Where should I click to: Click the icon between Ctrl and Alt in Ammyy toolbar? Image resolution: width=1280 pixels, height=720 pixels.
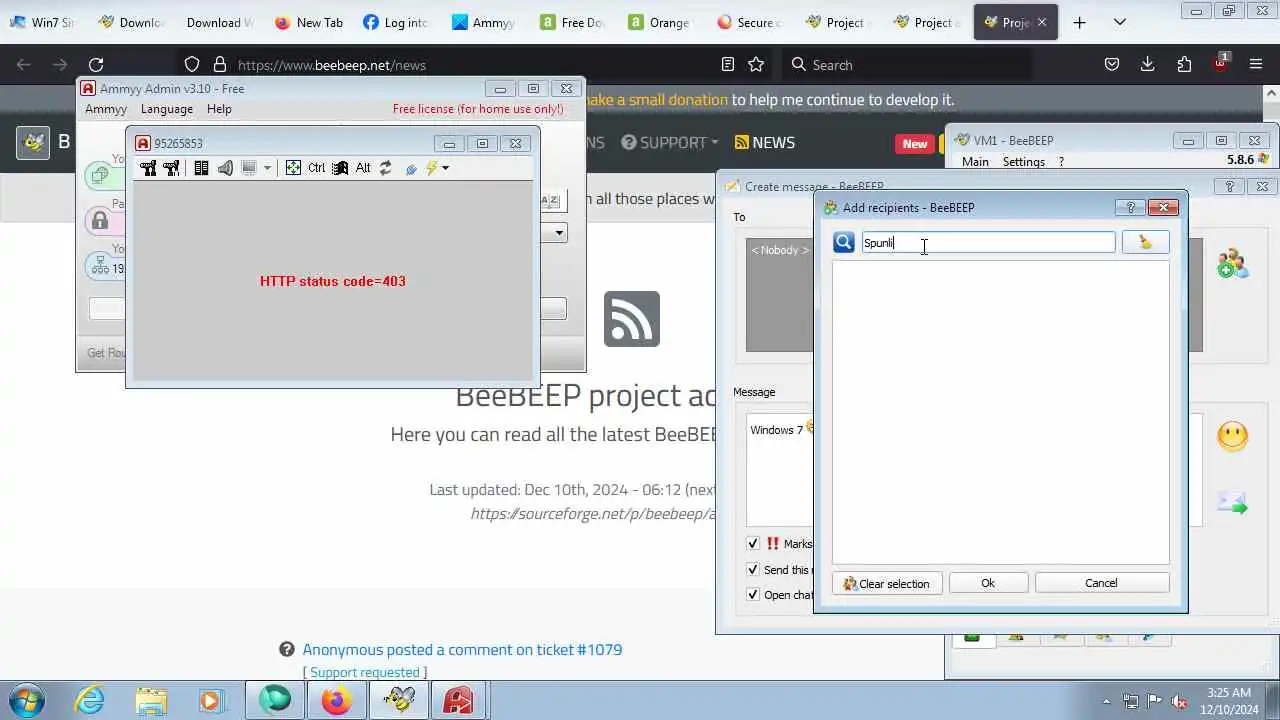point(340,168)
